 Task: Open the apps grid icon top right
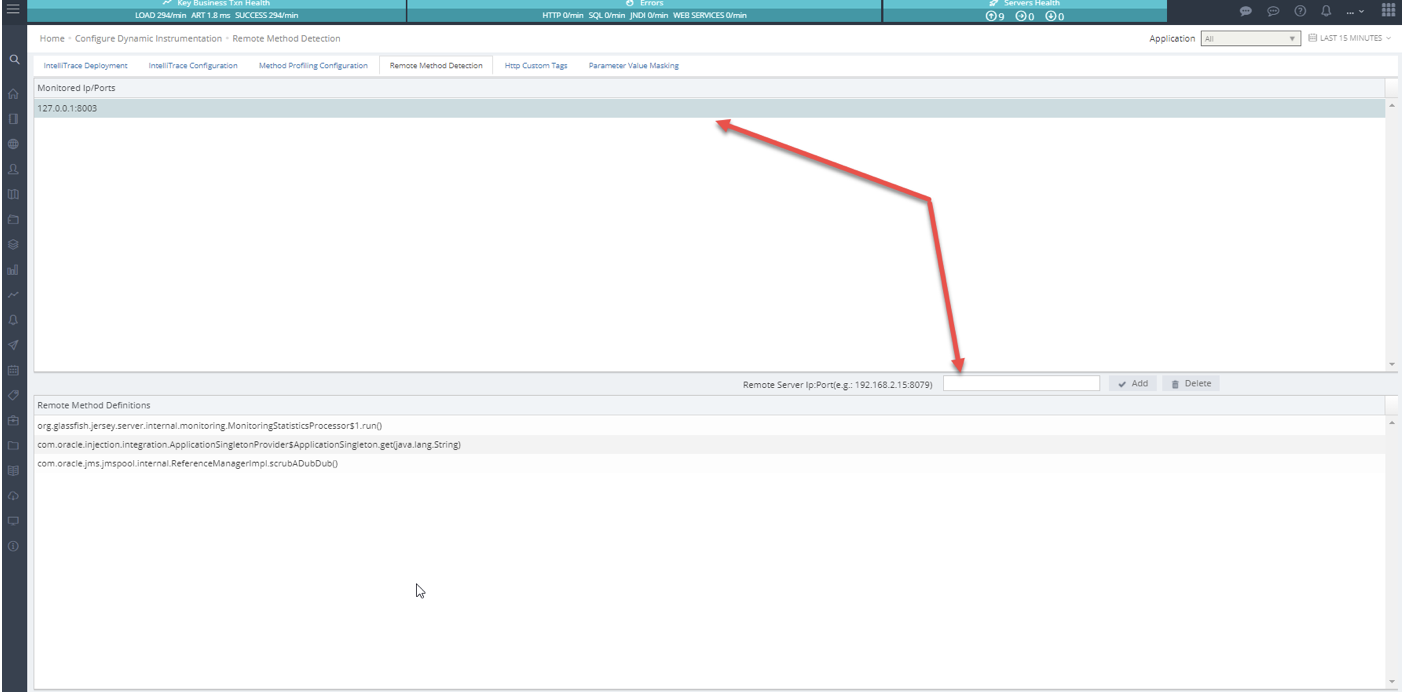tap(1389, 11)
